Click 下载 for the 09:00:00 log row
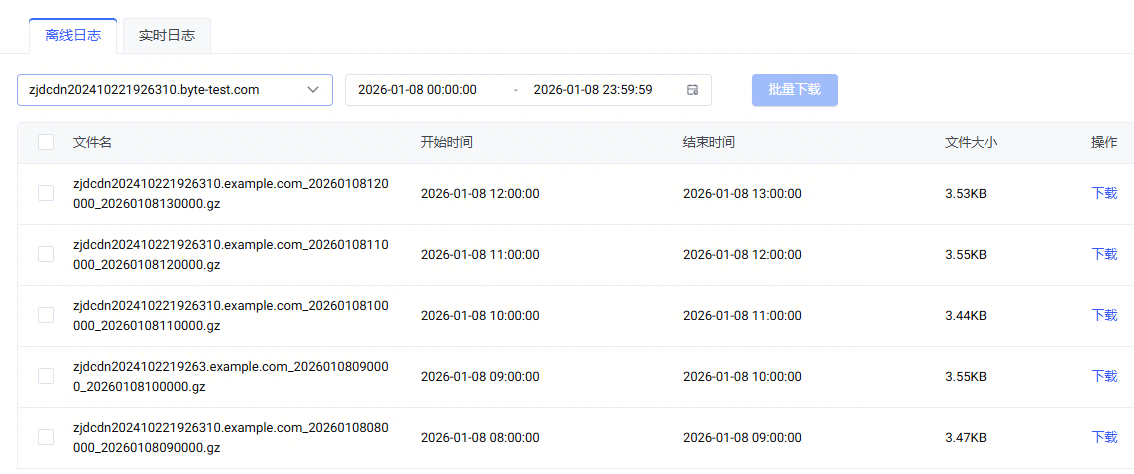This screenshot has width=1134, height=474. click(x=1103, y=376)
